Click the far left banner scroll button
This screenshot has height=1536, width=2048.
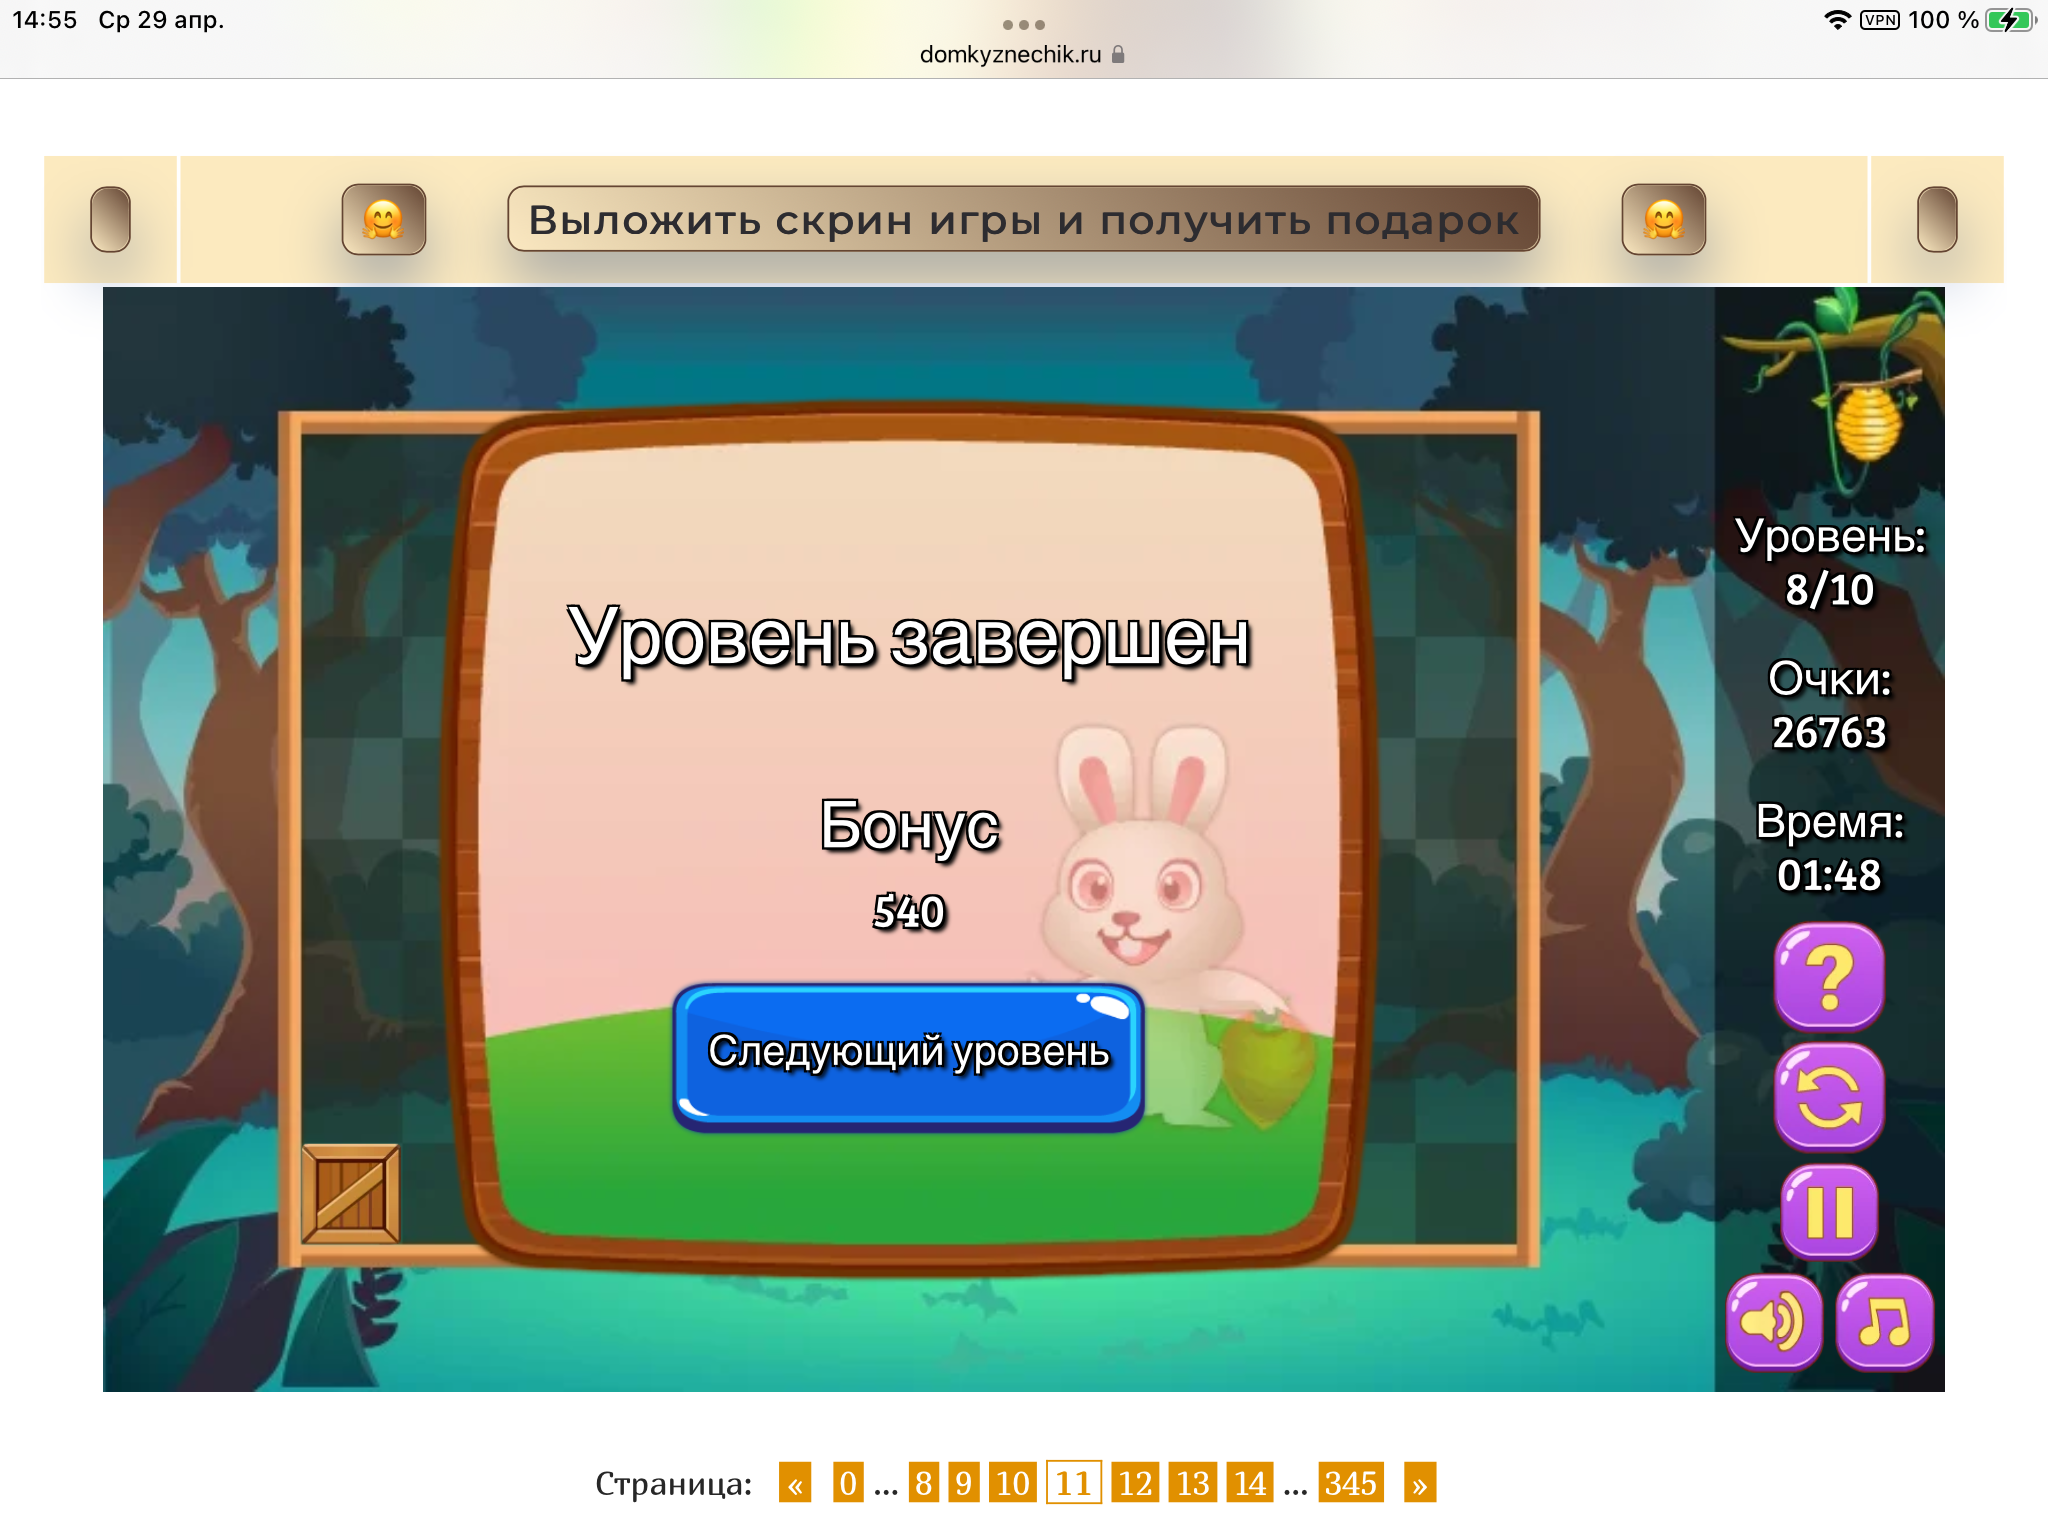(x=110, y=219)
